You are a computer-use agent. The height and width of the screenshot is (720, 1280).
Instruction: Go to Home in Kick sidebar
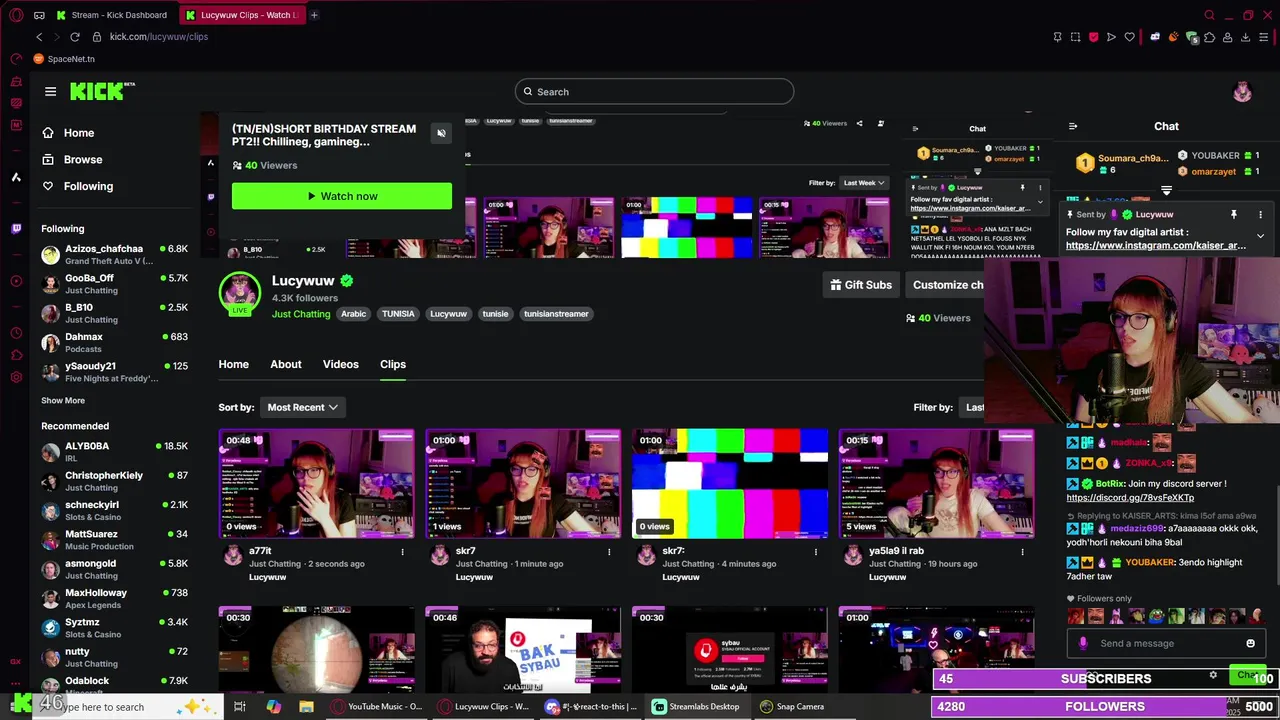coord(79,133)
